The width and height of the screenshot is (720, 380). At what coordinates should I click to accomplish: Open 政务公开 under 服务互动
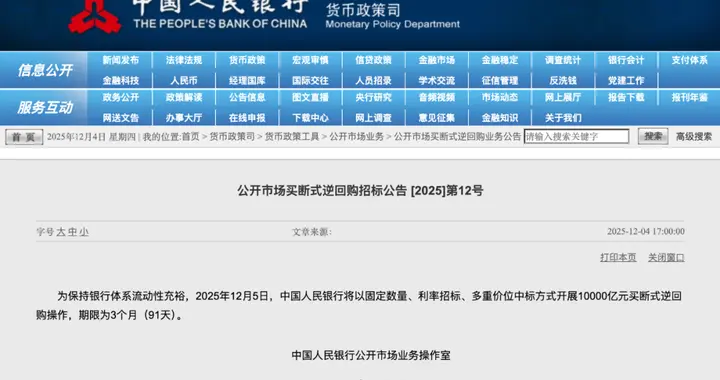pos(121,97)
